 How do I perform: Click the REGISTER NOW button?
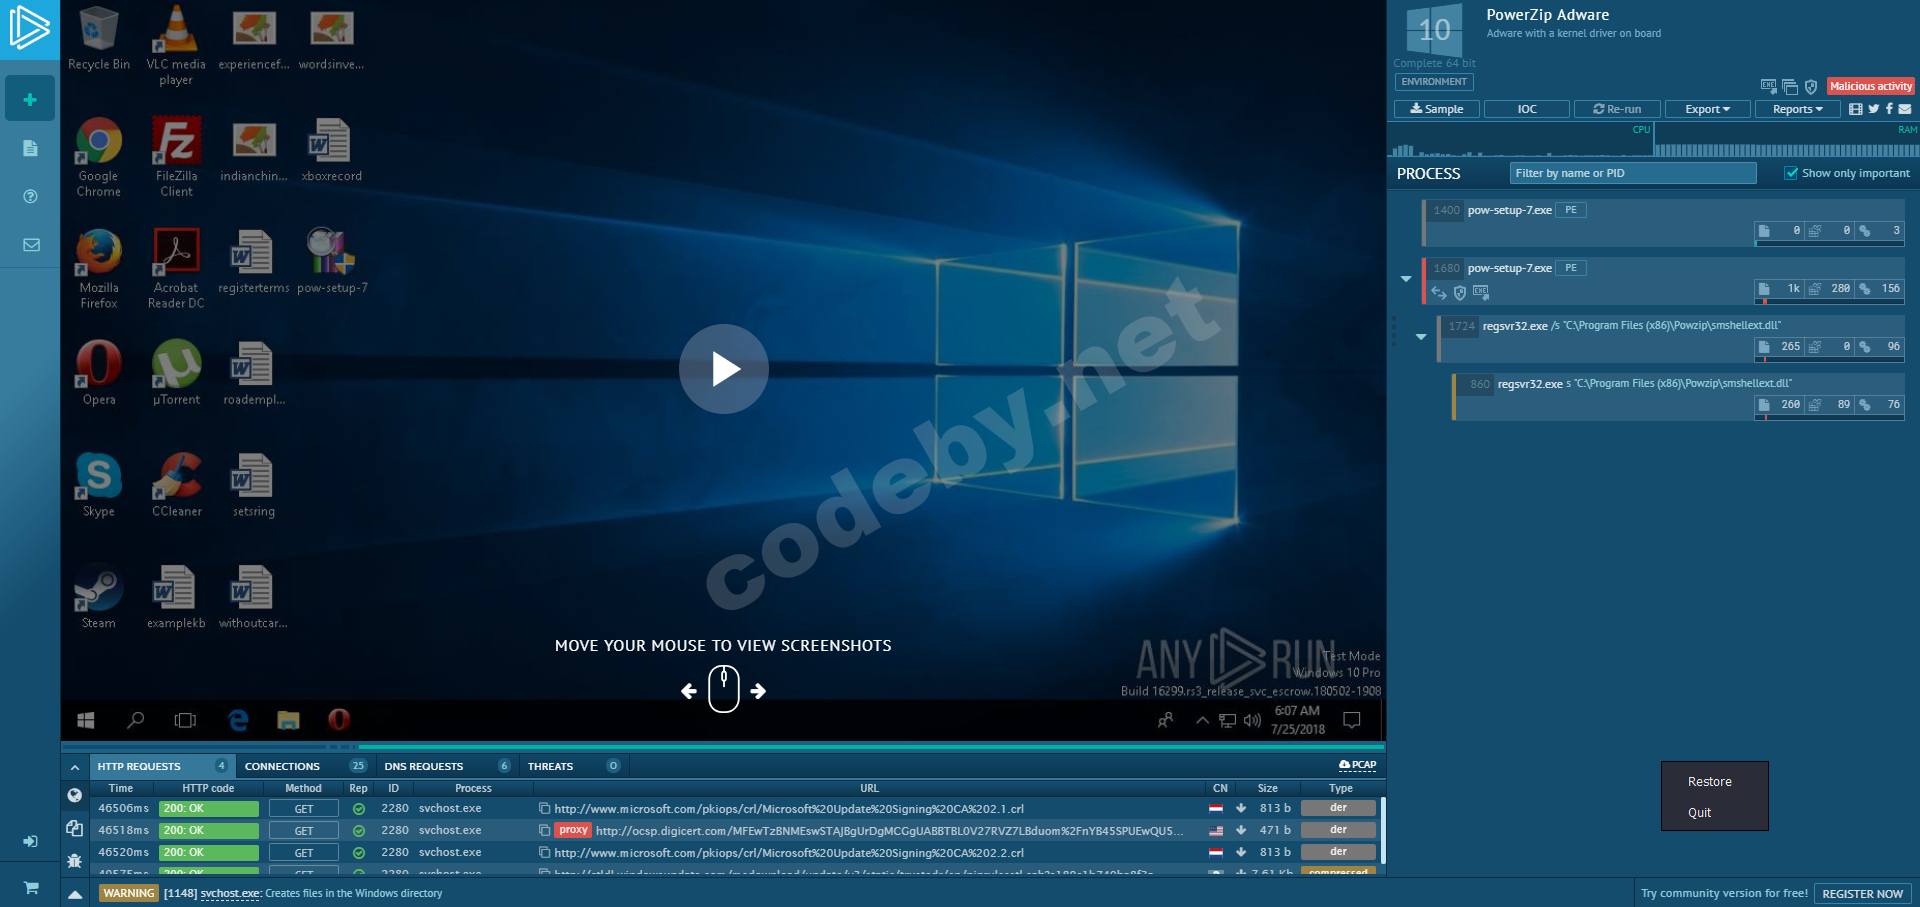tap(1862, 894)
